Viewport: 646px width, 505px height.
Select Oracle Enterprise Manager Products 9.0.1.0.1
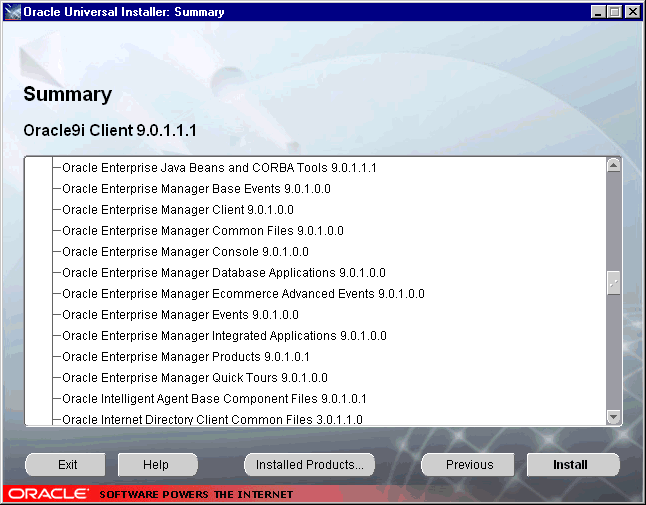(185, 357)
